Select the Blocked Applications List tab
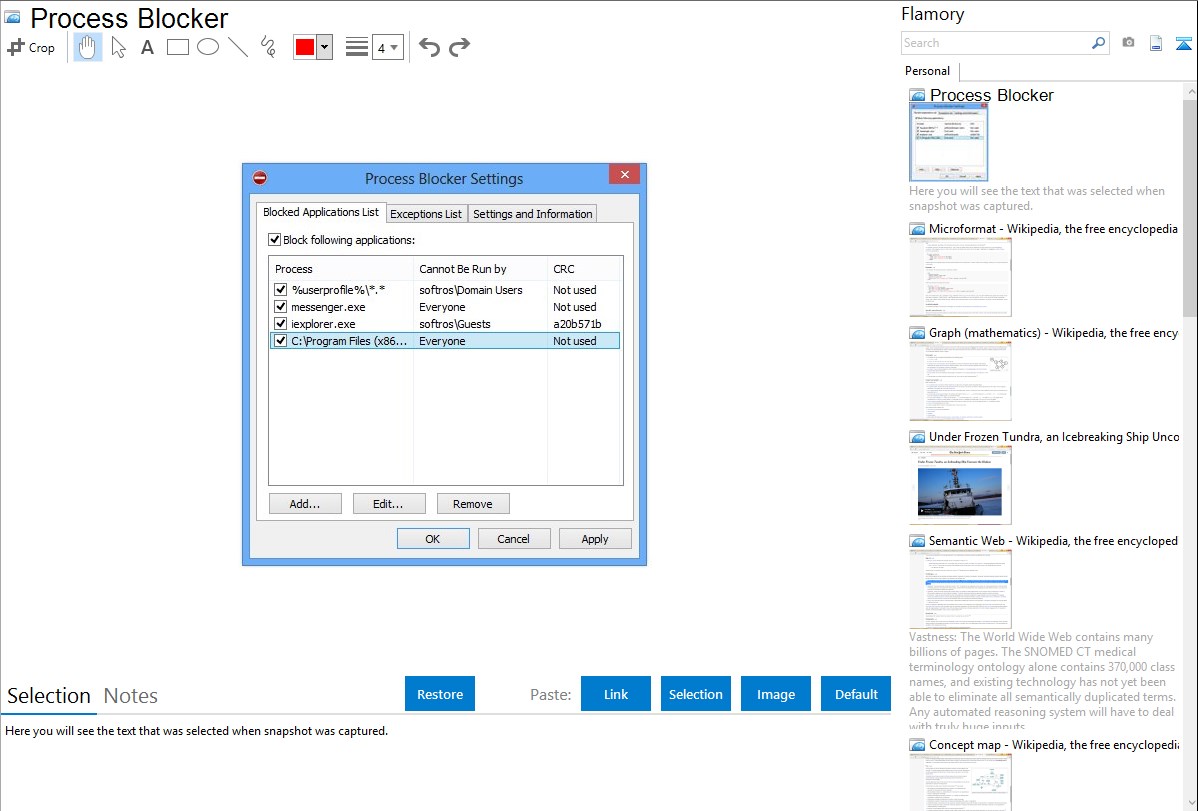Viewport: 1198px width, 811px height. pos(321,212)
